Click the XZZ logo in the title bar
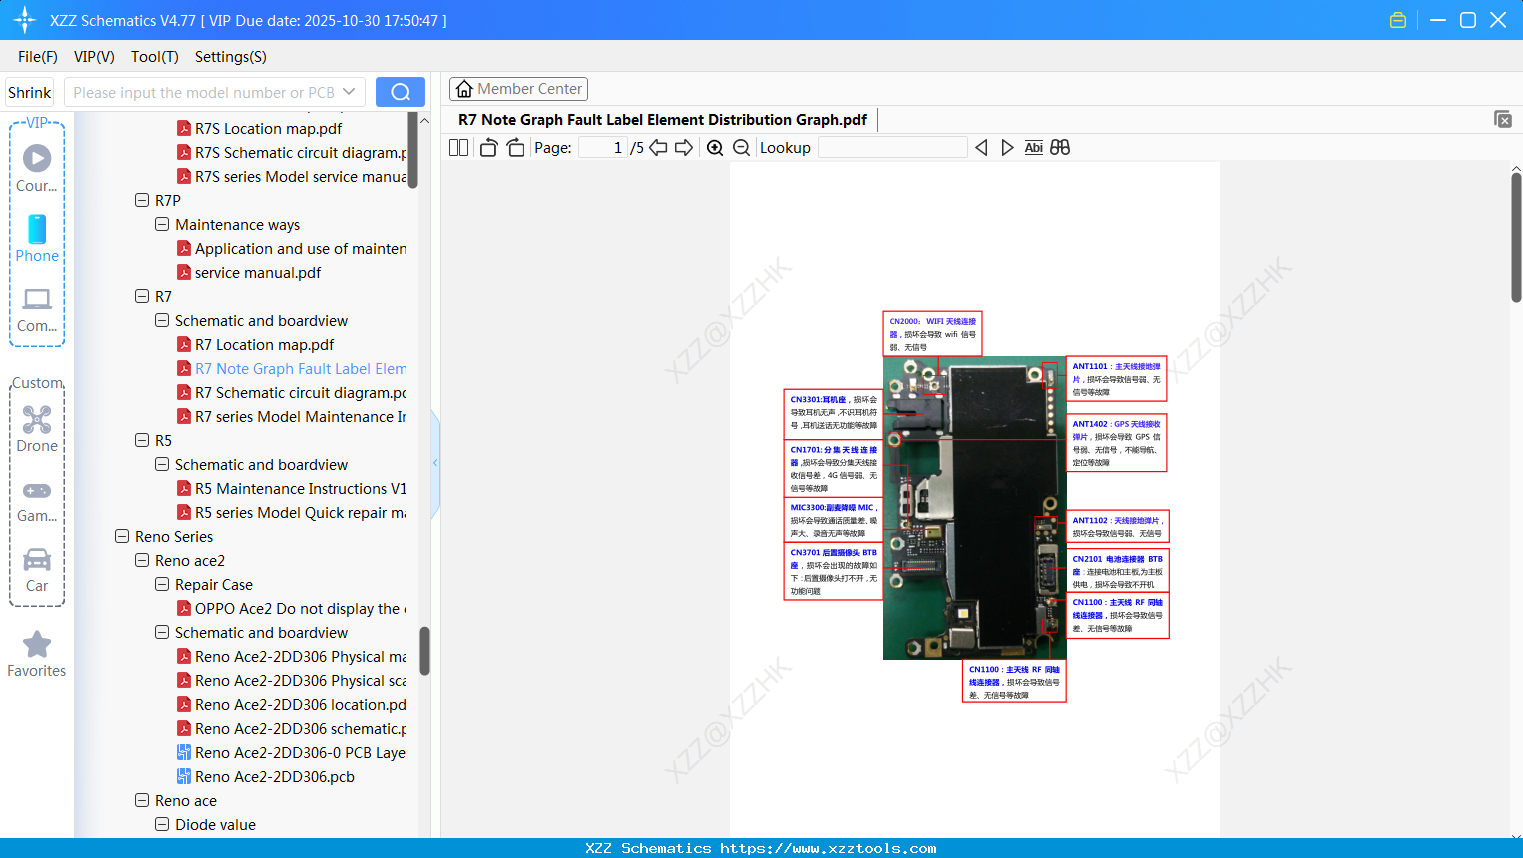 point(25,20)
